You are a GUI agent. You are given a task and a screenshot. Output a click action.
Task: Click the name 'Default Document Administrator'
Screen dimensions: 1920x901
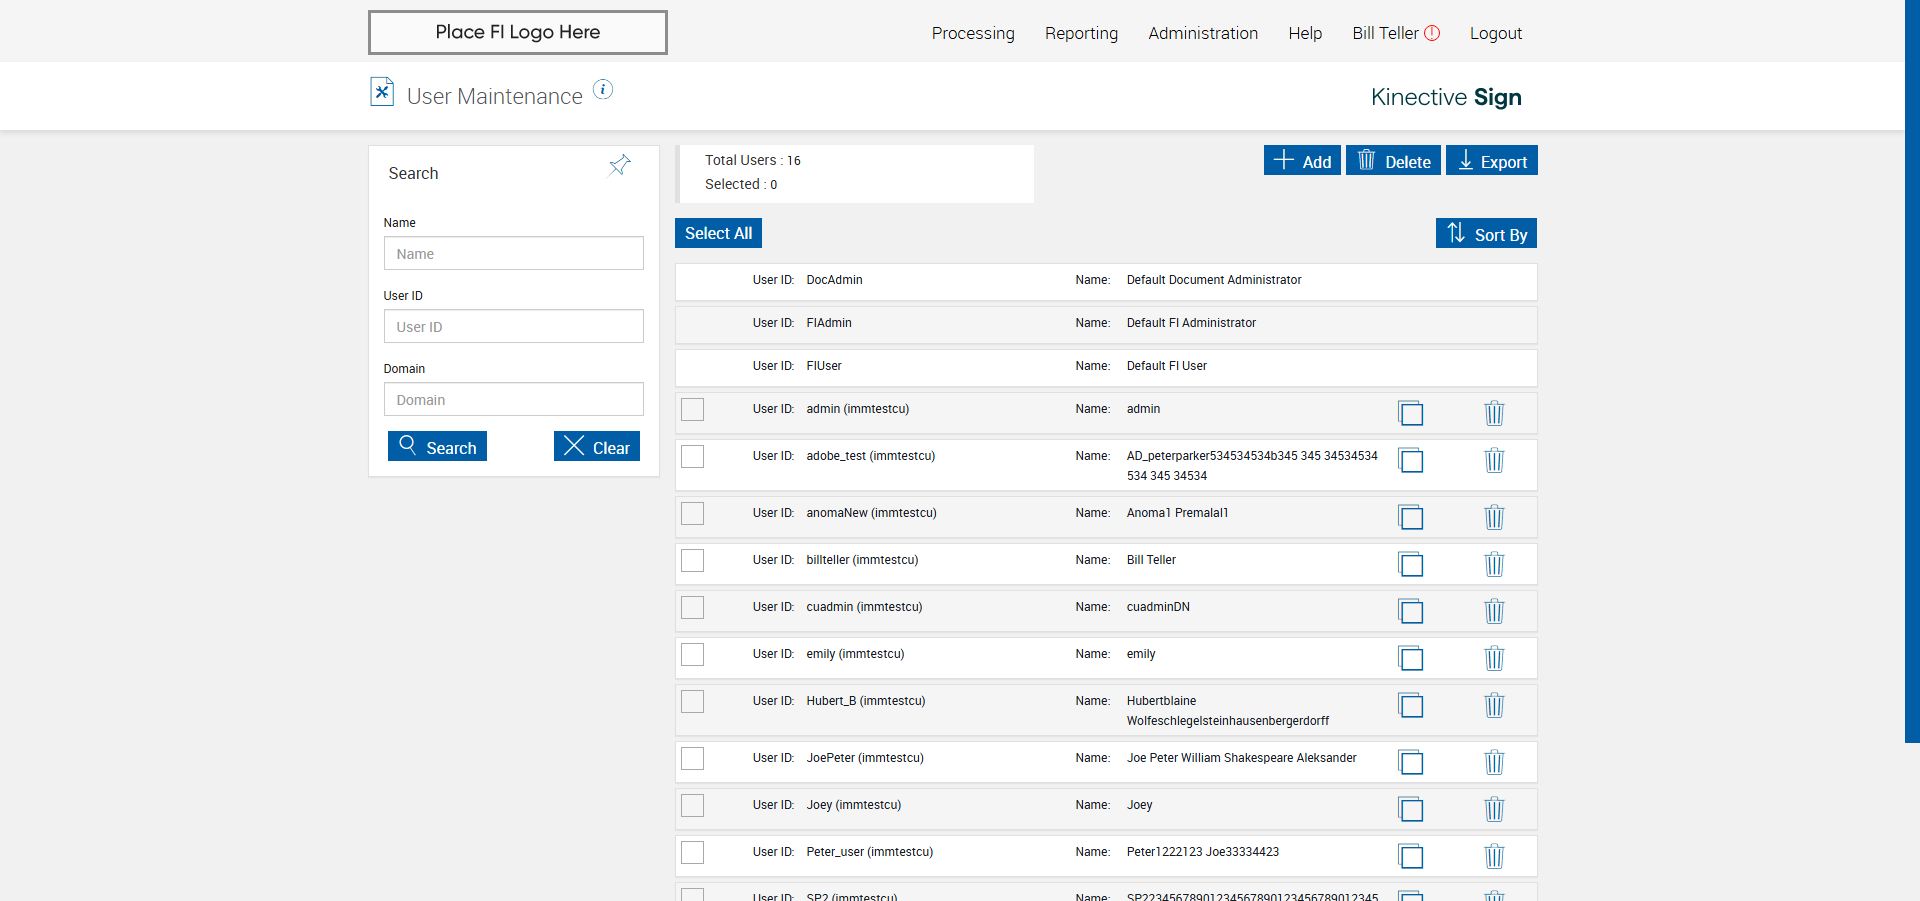coord(1214,280)
